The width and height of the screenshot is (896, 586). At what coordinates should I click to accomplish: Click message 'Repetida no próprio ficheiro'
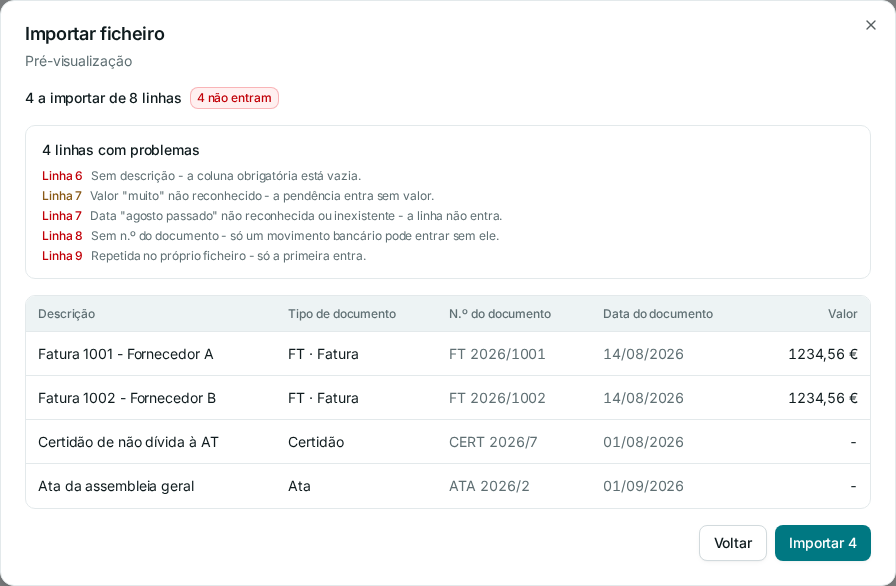pos(169,256)
